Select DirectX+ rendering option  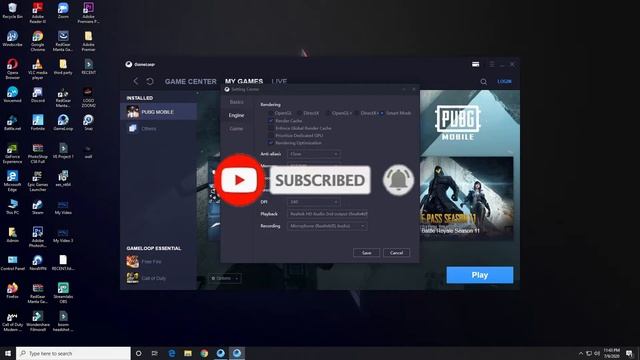pyautogui.click(x=357, y=113)
